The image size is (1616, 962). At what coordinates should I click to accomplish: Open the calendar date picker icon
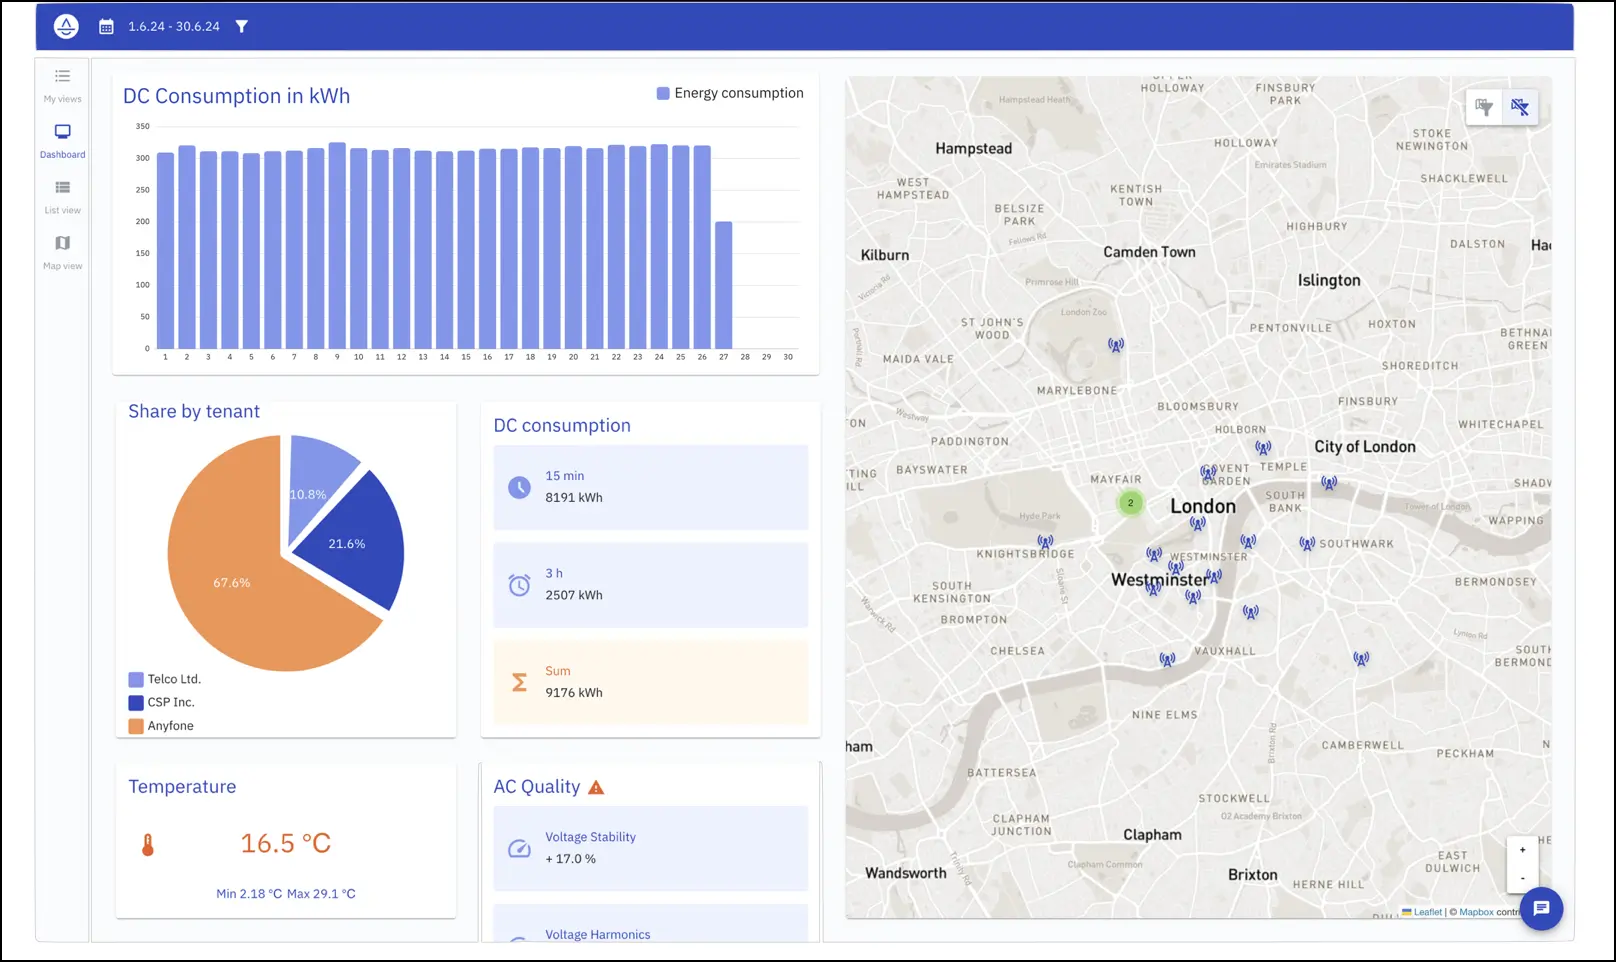coord(106,27)
